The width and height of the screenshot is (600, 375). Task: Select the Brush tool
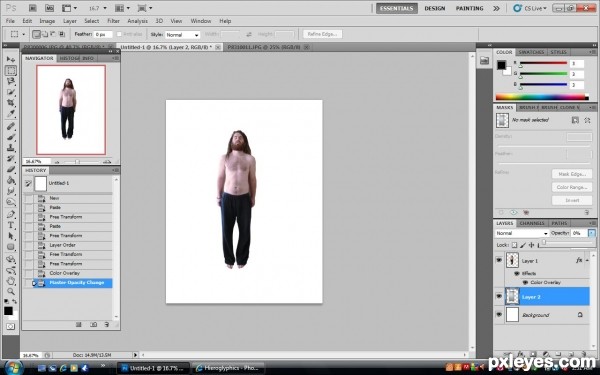11,137
